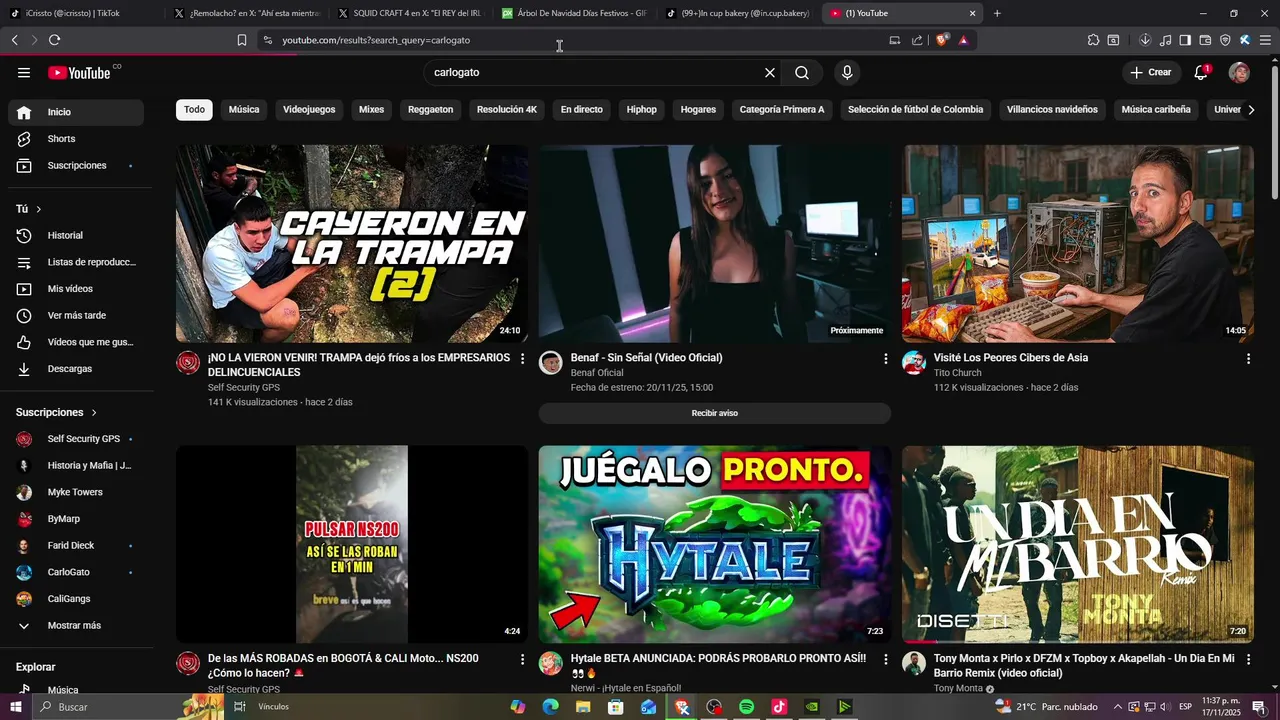Reload the page in the browser

pyautogui.click(x=54, y=40)
